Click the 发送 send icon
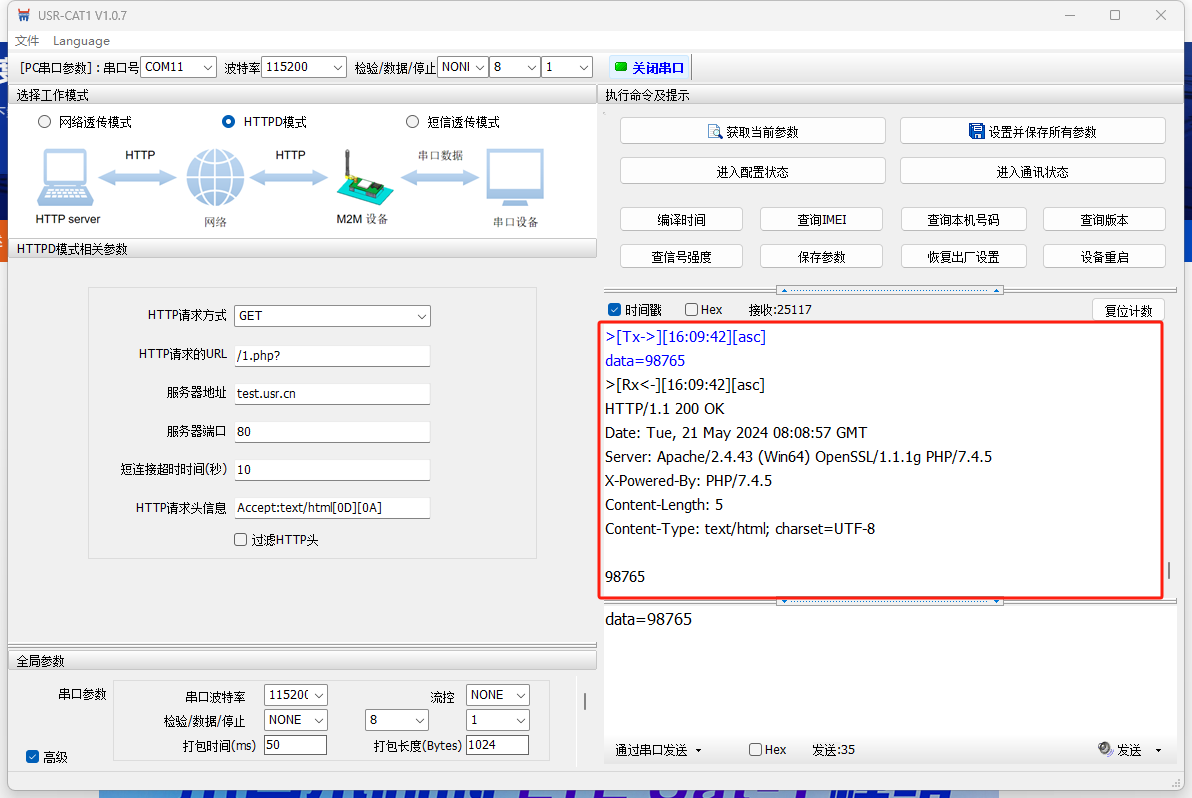The height and width of the screenshot is (798, 1192). click(1105, 749)
